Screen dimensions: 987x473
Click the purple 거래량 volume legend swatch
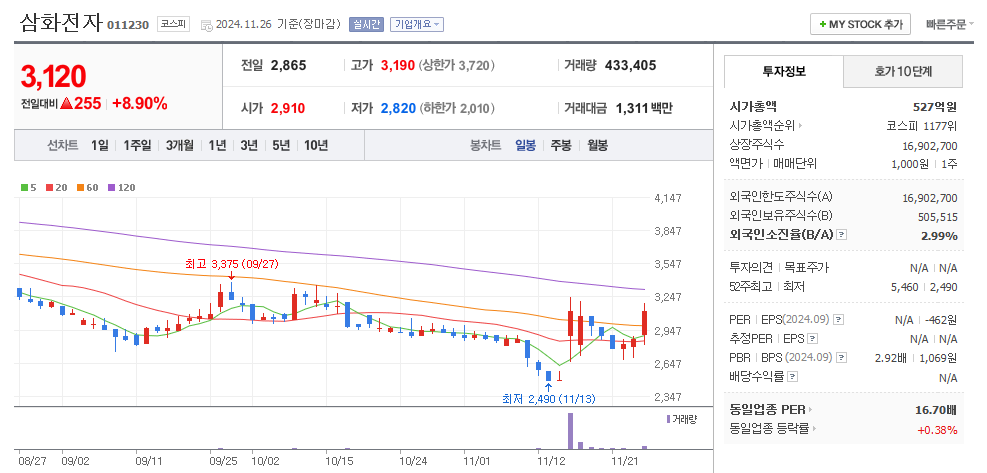[668, 419]
